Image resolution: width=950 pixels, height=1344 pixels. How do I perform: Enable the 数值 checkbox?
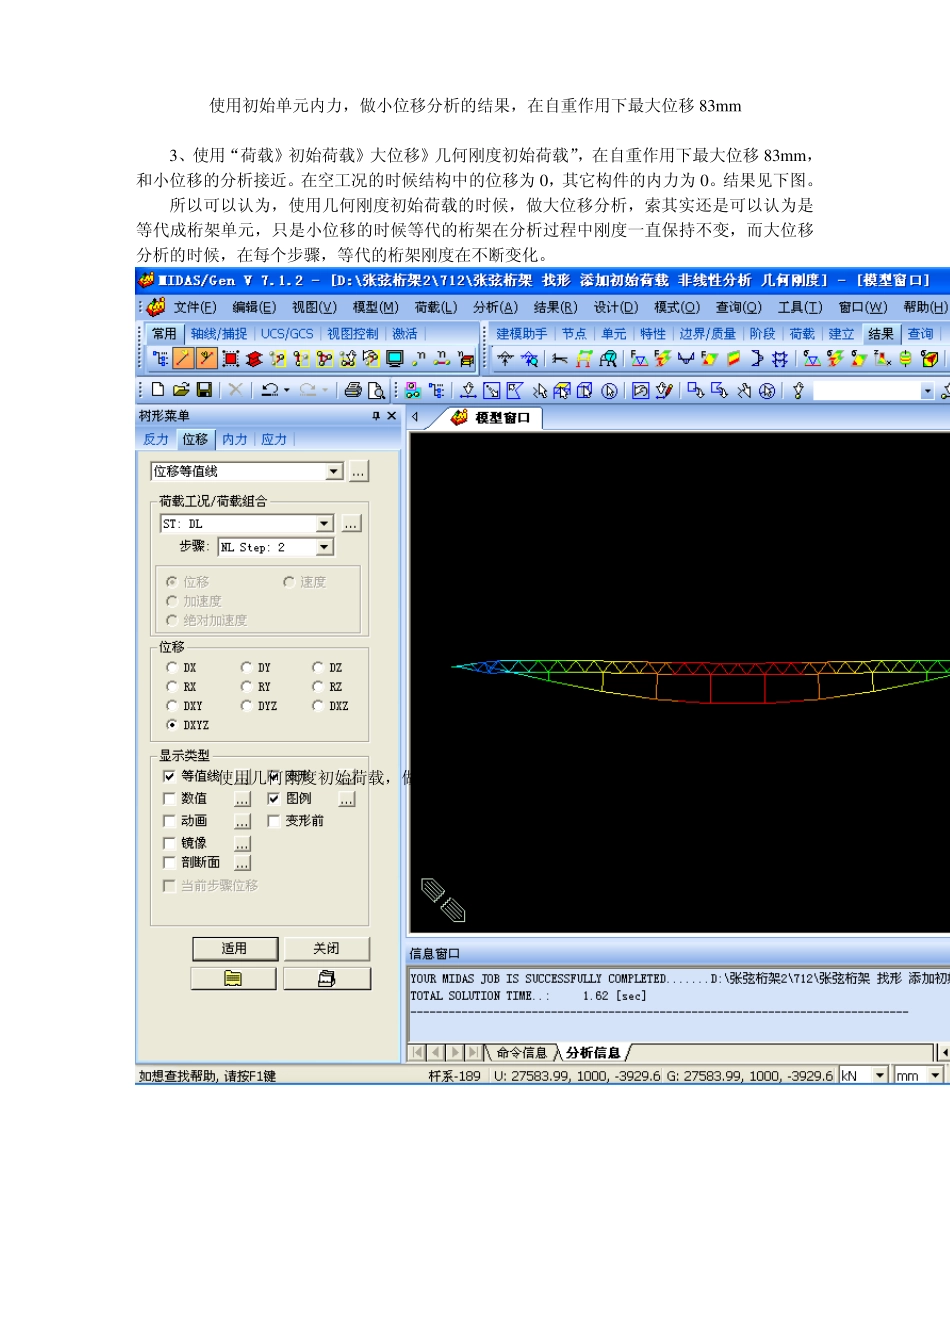(x=169, y=798)
